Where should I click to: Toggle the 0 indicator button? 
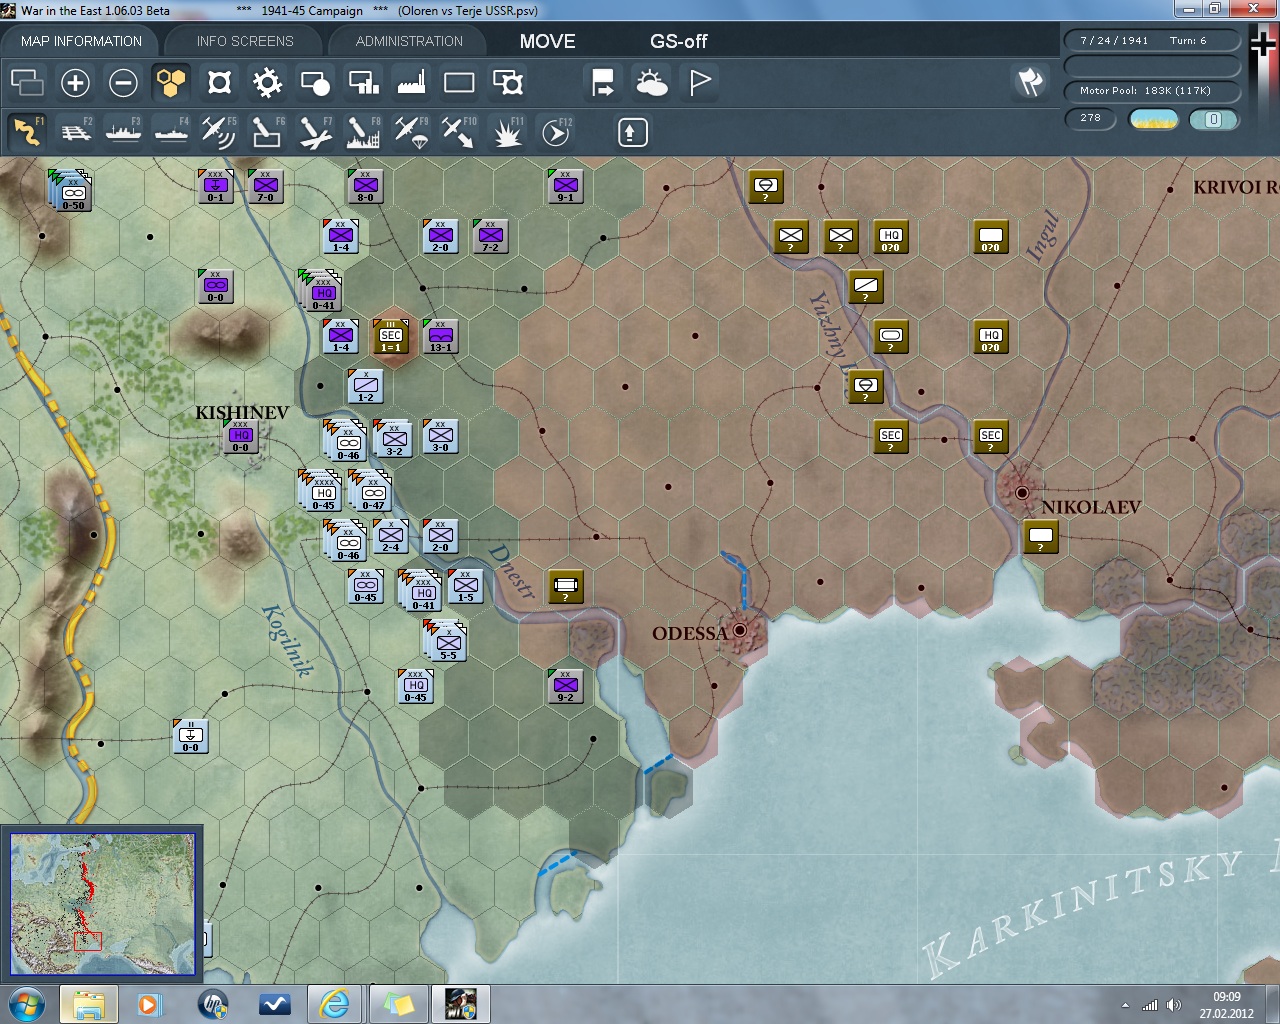[1213, 119]
